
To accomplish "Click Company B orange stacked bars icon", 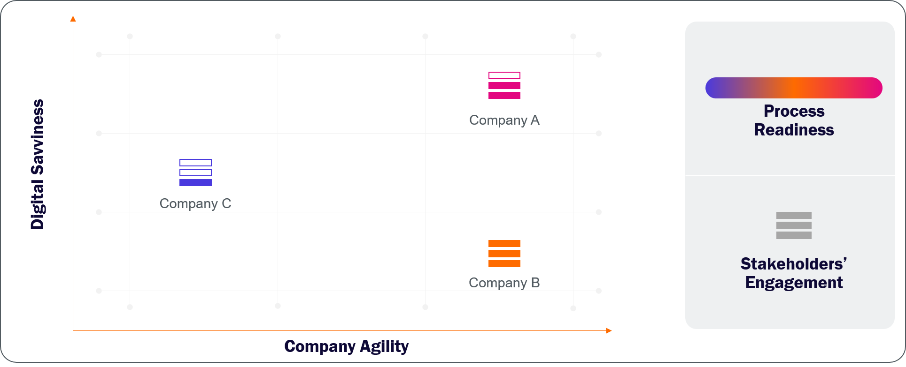I will click(x=504, y=253).
